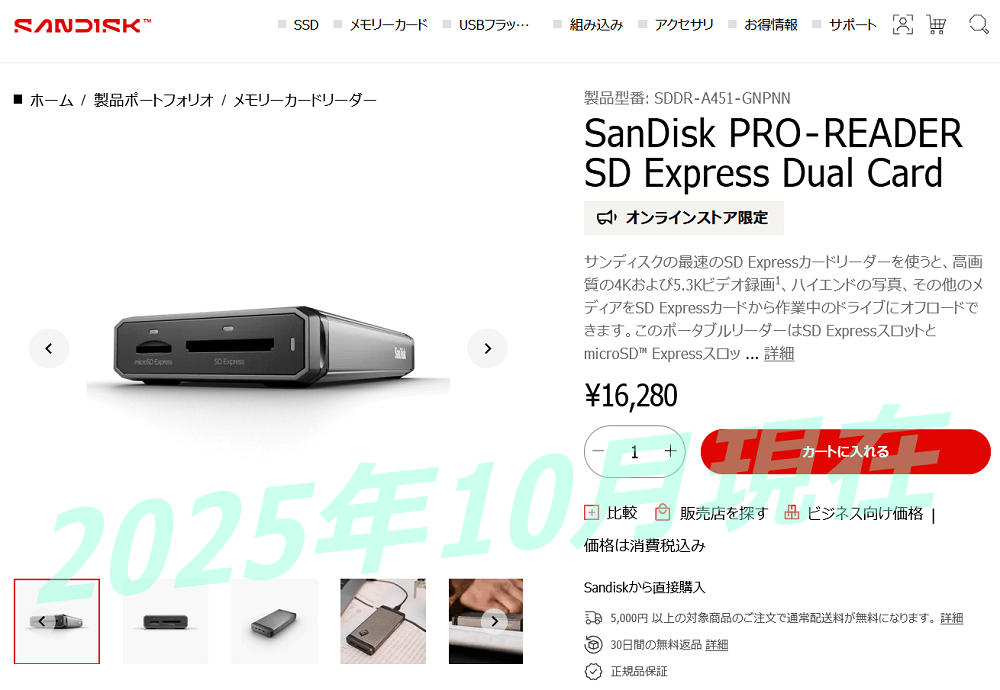Open the メモリーカード menu
The height and width of the screenshot is (690, 1000).
[388, 25]
